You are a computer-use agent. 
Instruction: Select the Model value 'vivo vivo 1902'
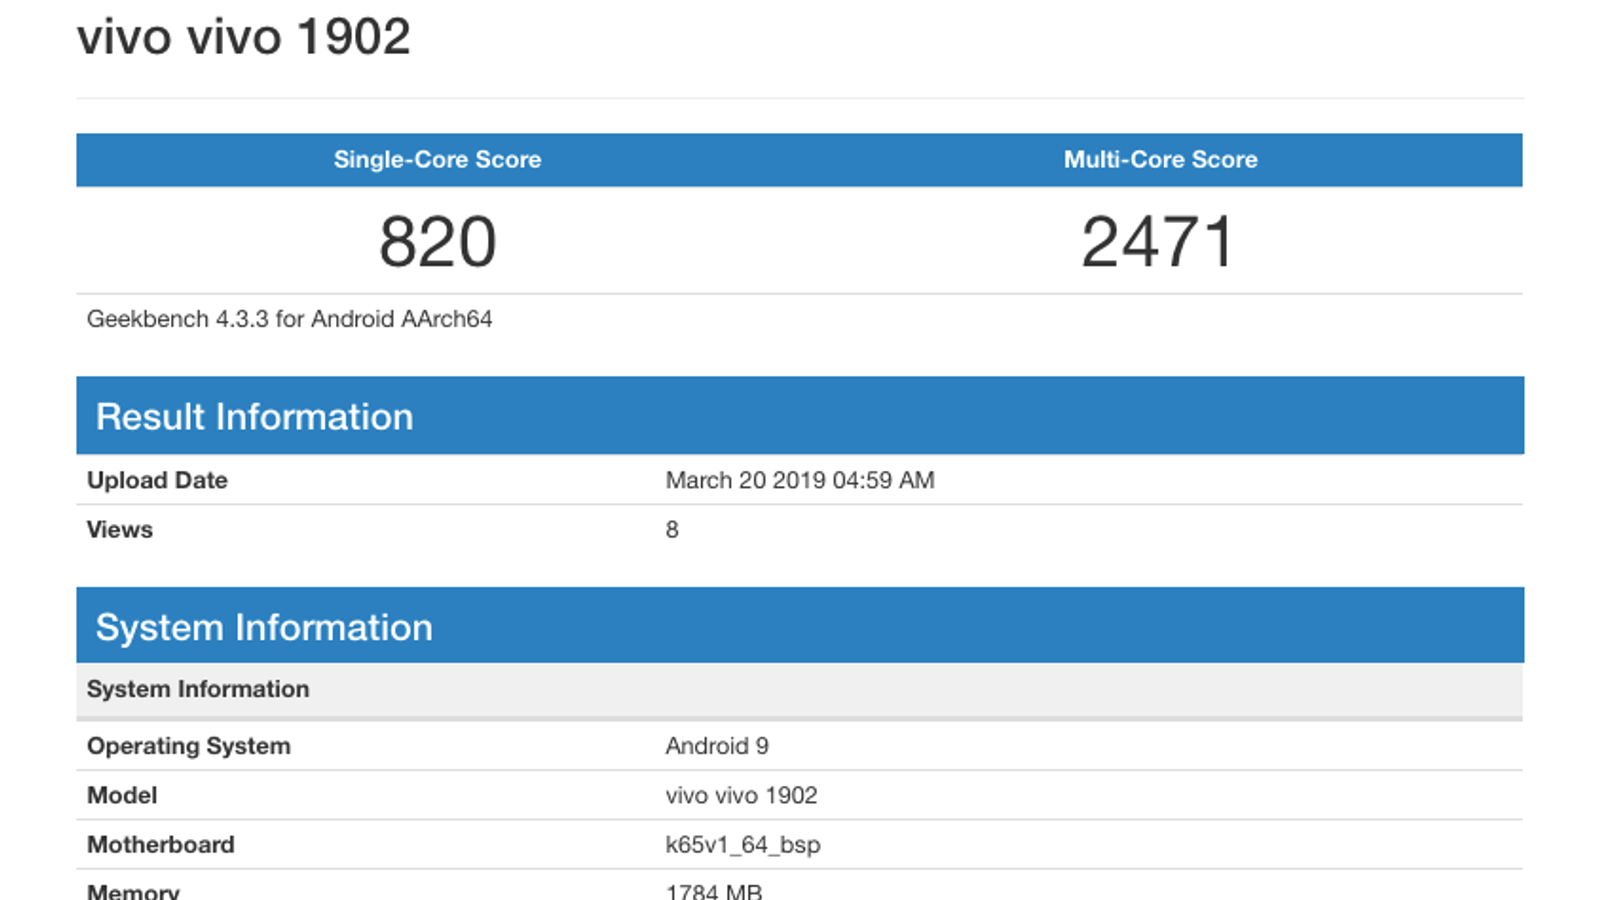(741, 795)
